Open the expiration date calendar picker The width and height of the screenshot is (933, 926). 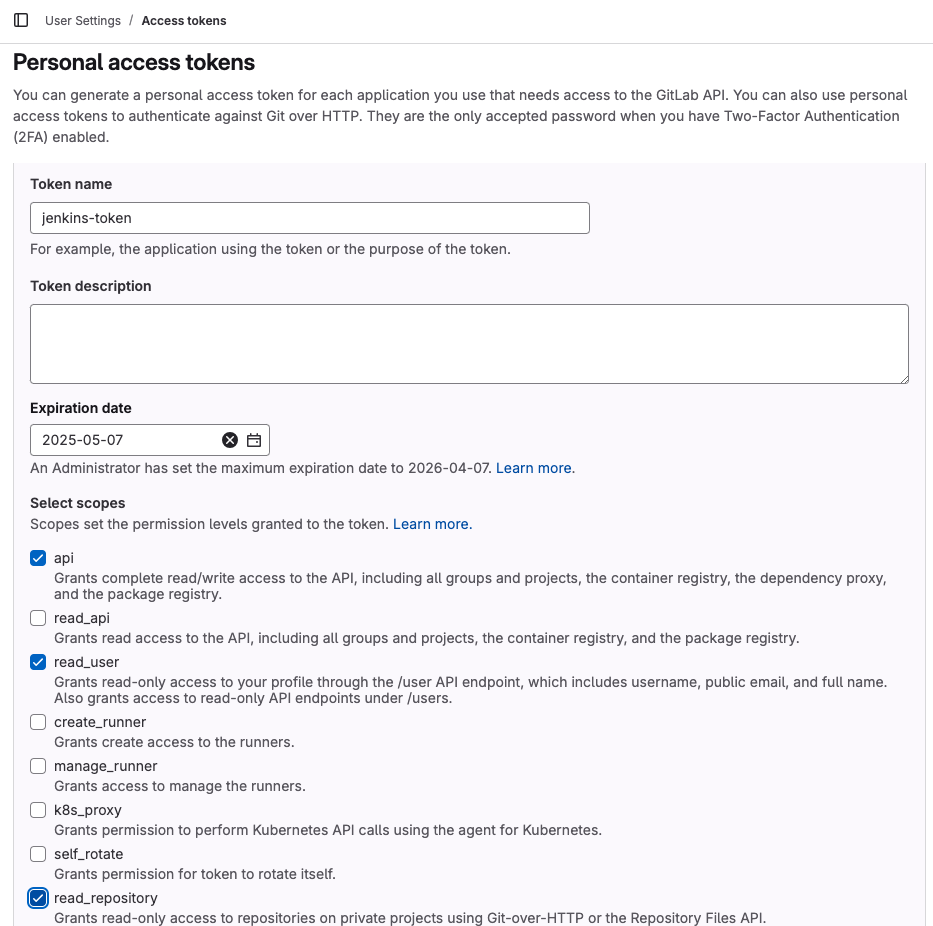(253, 439)
